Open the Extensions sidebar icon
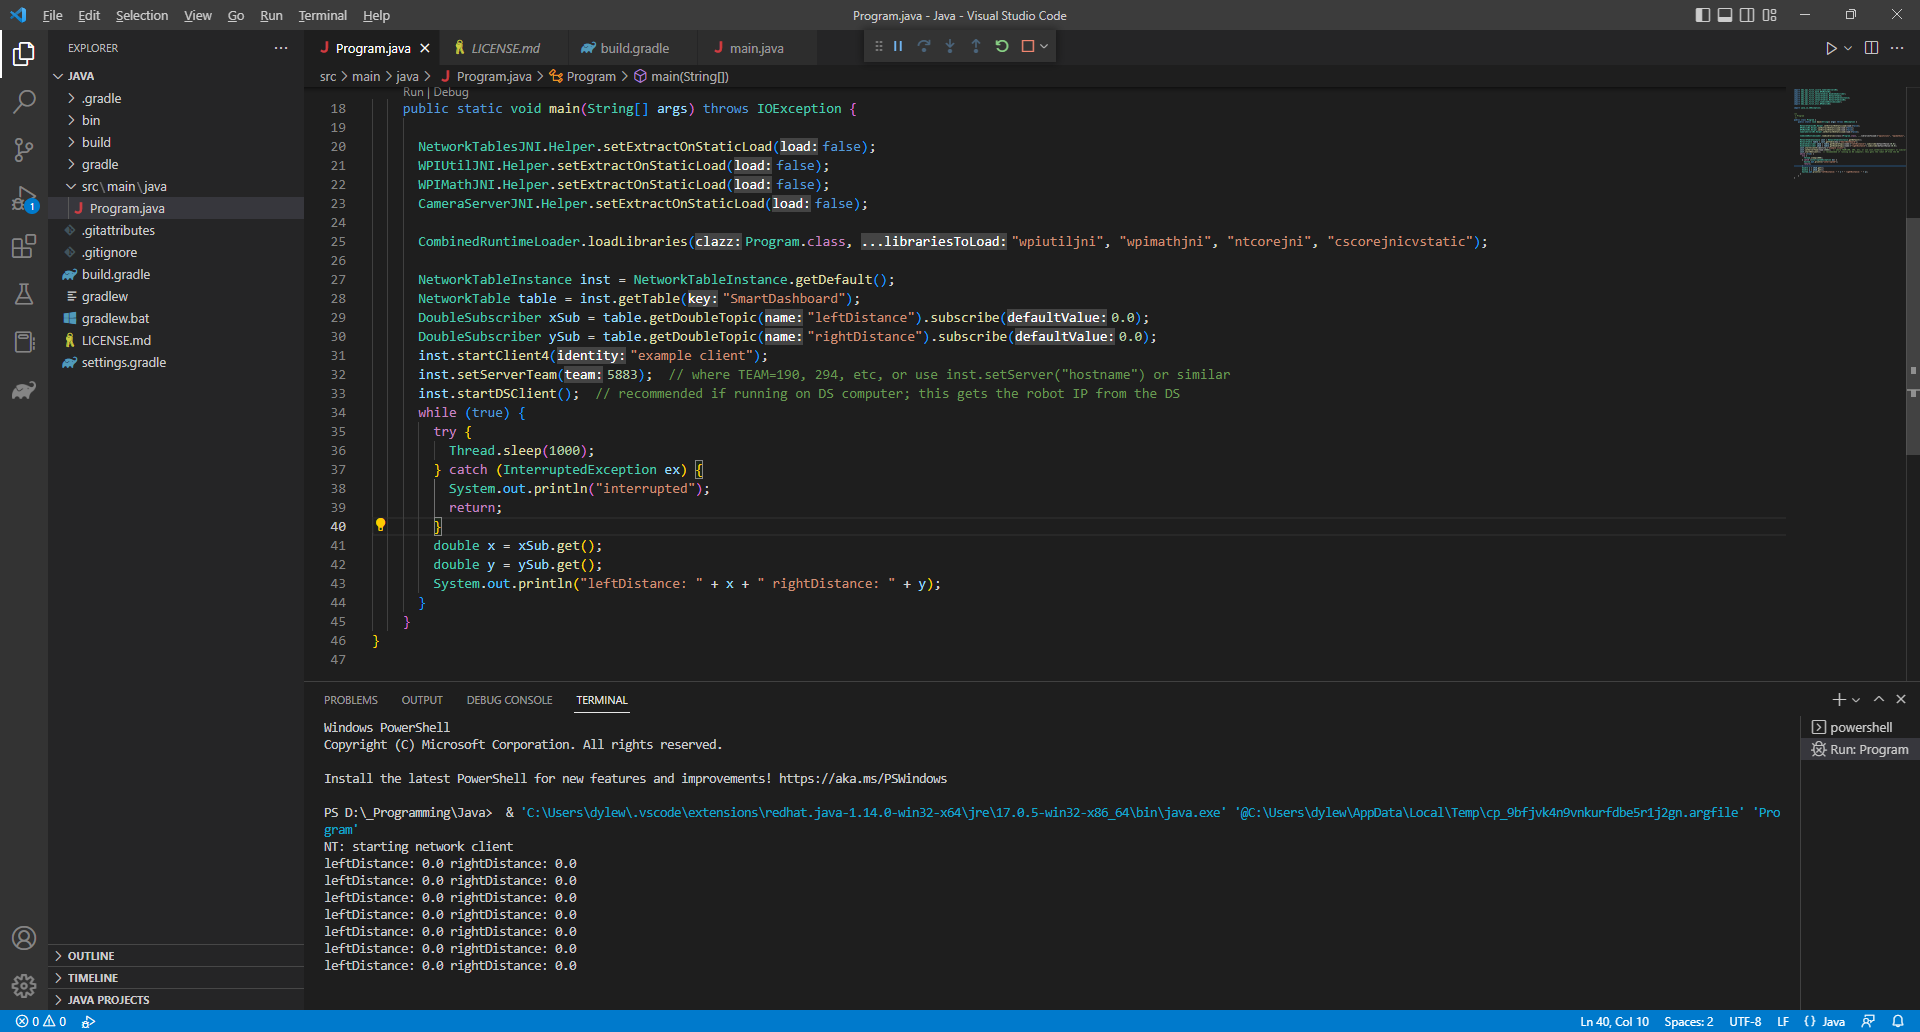1920x1032 pixels. pyautogui.click(x=24, y=246)
